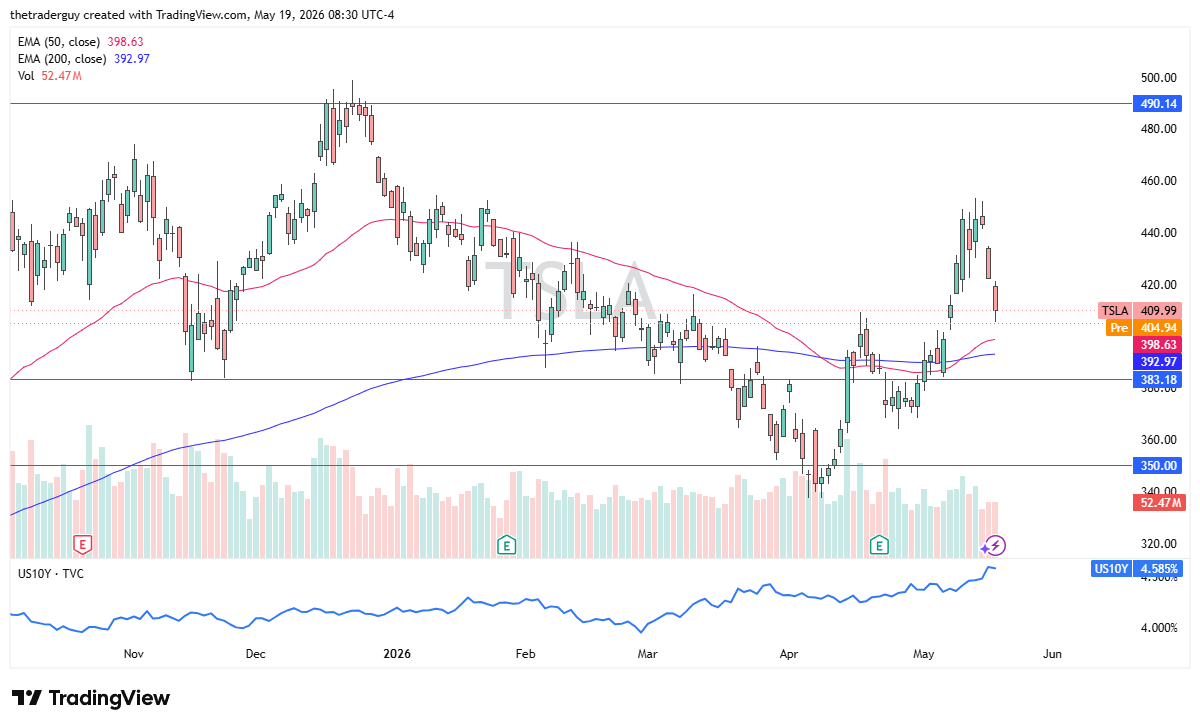
Task: Click the Pre 404.94 pre-market label
Action: (x=1144, y=327)
